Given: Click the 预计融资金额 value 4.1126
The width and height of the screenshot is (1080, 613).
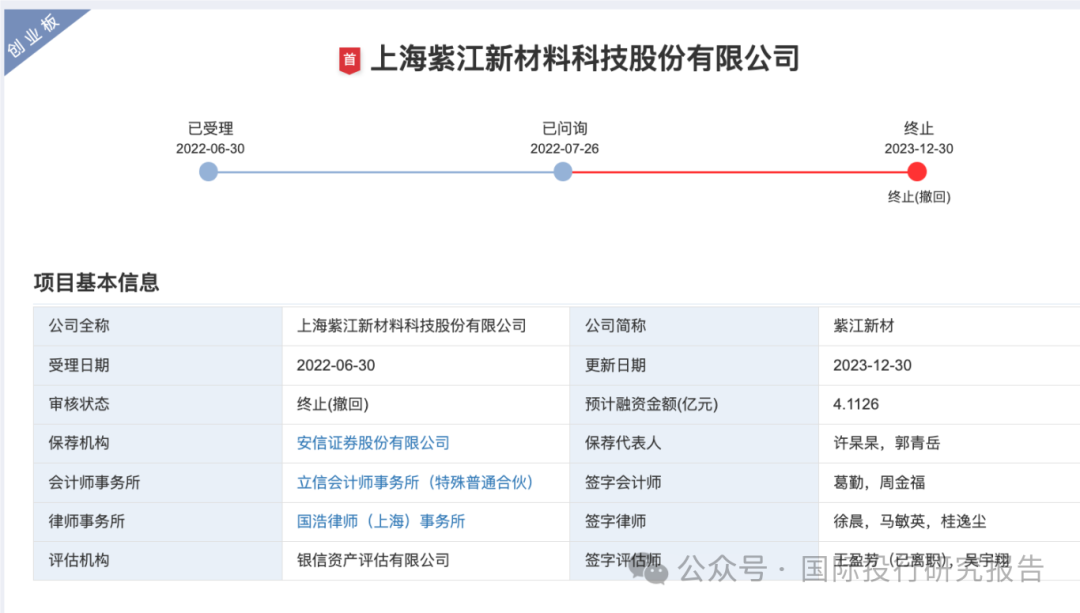Looking at the screenshot, I should tap(856, 404).
